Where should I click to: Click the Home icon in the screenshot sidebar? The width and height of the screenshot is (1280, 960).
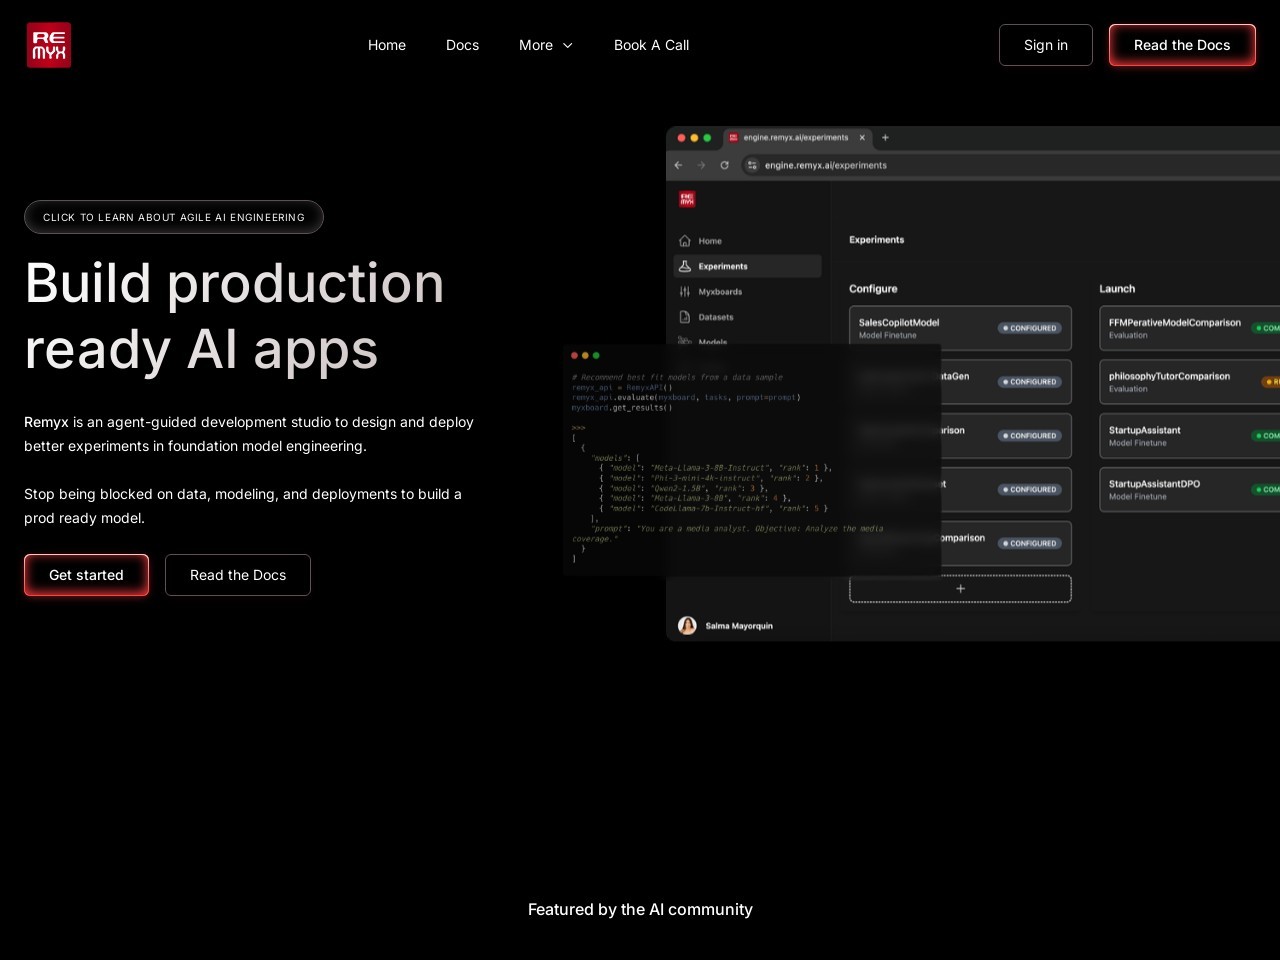[685, 241]
